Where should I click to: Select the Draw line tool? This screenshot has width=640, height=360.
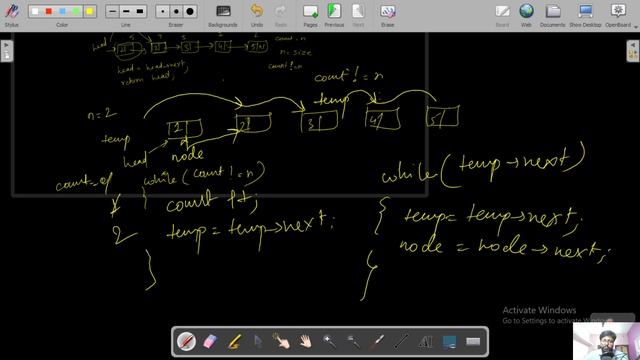pos(401,341)
